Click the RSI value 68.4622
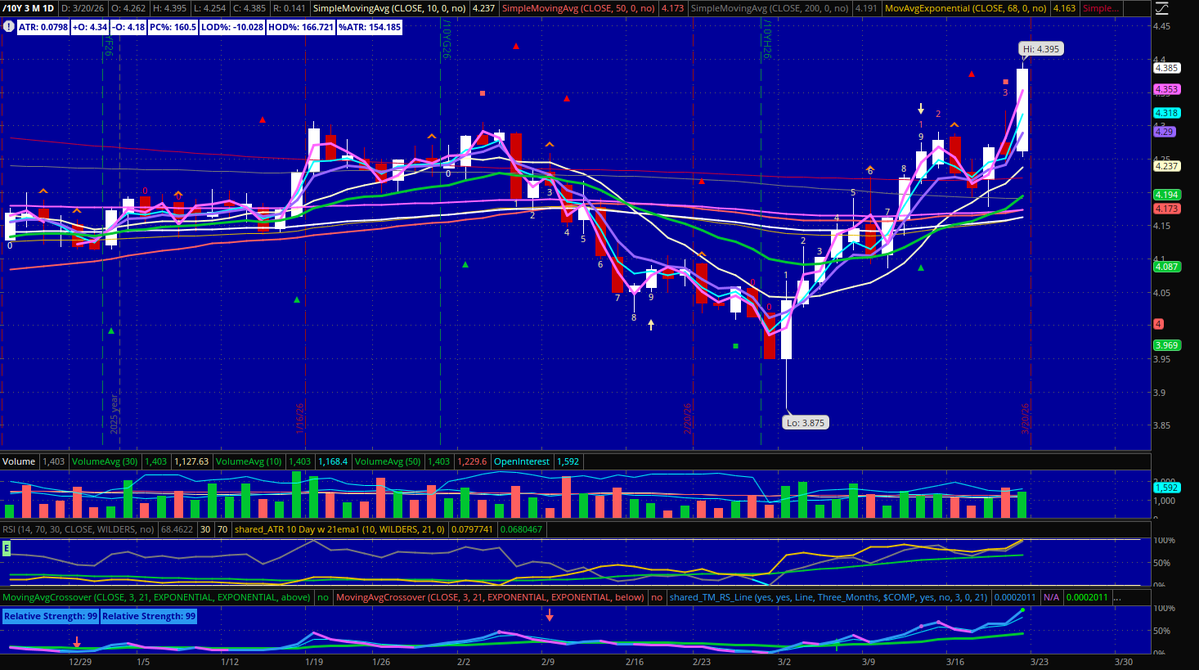 click(177, 529)
